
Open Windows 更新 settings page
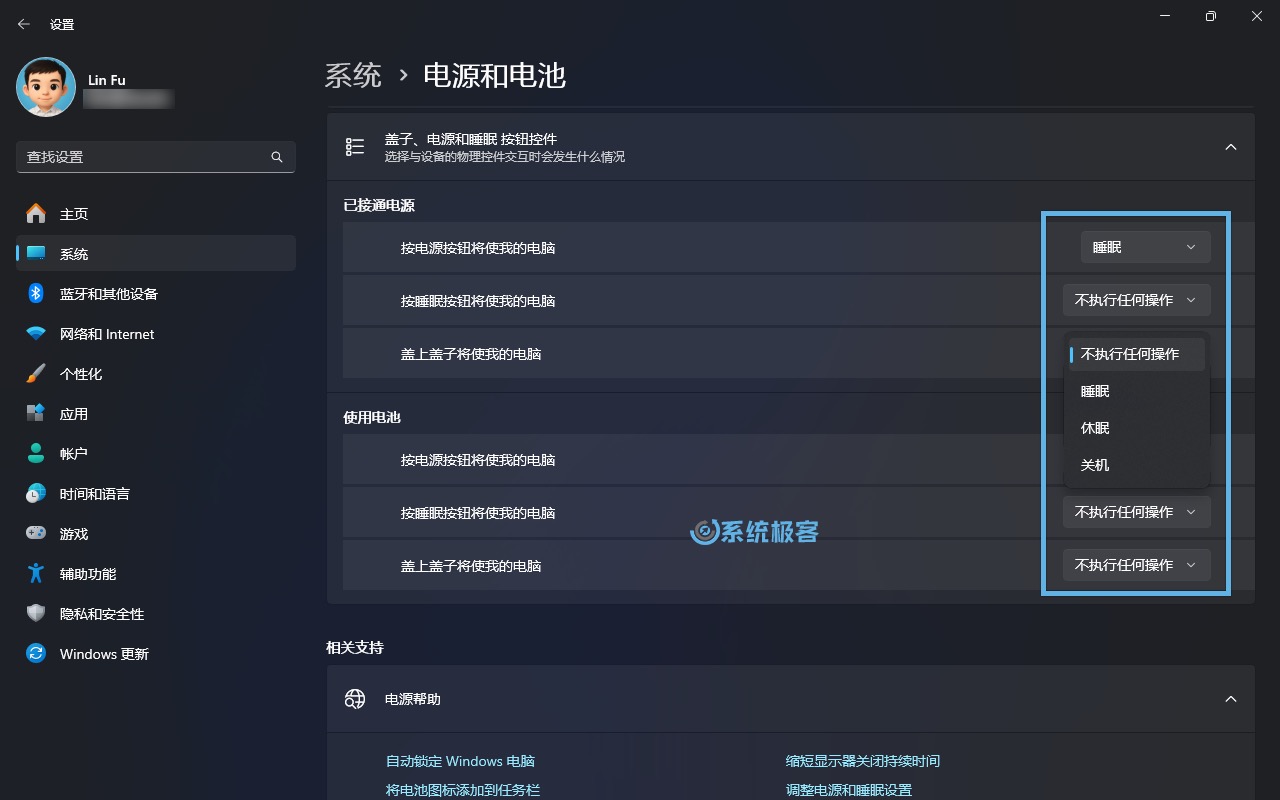[156, 653]
